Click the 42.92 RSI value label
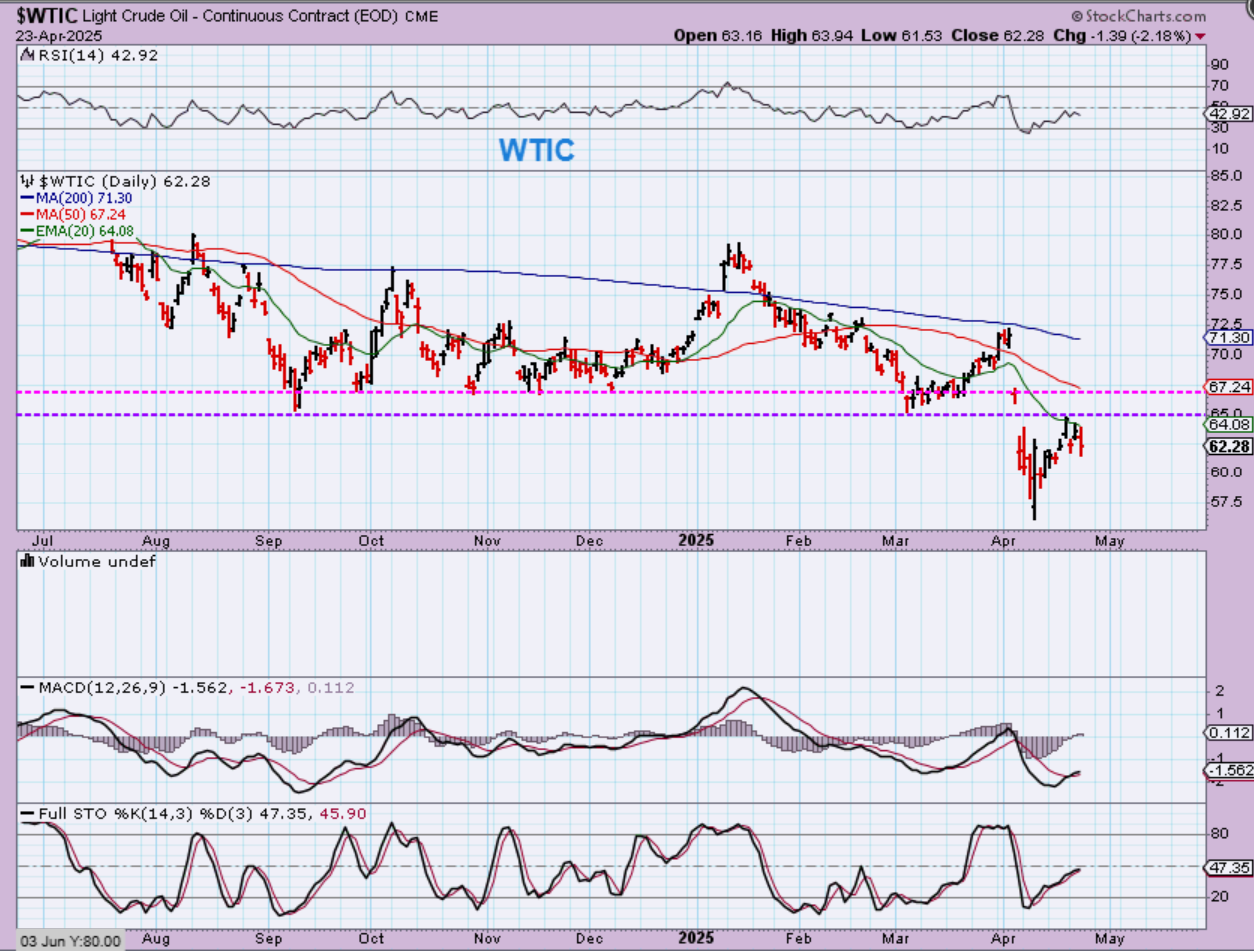 coord(1225,114)
